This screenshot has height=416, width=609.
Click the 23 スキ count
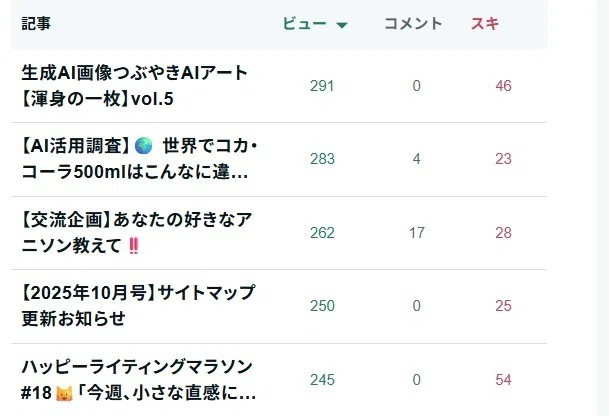pos(503,159)
